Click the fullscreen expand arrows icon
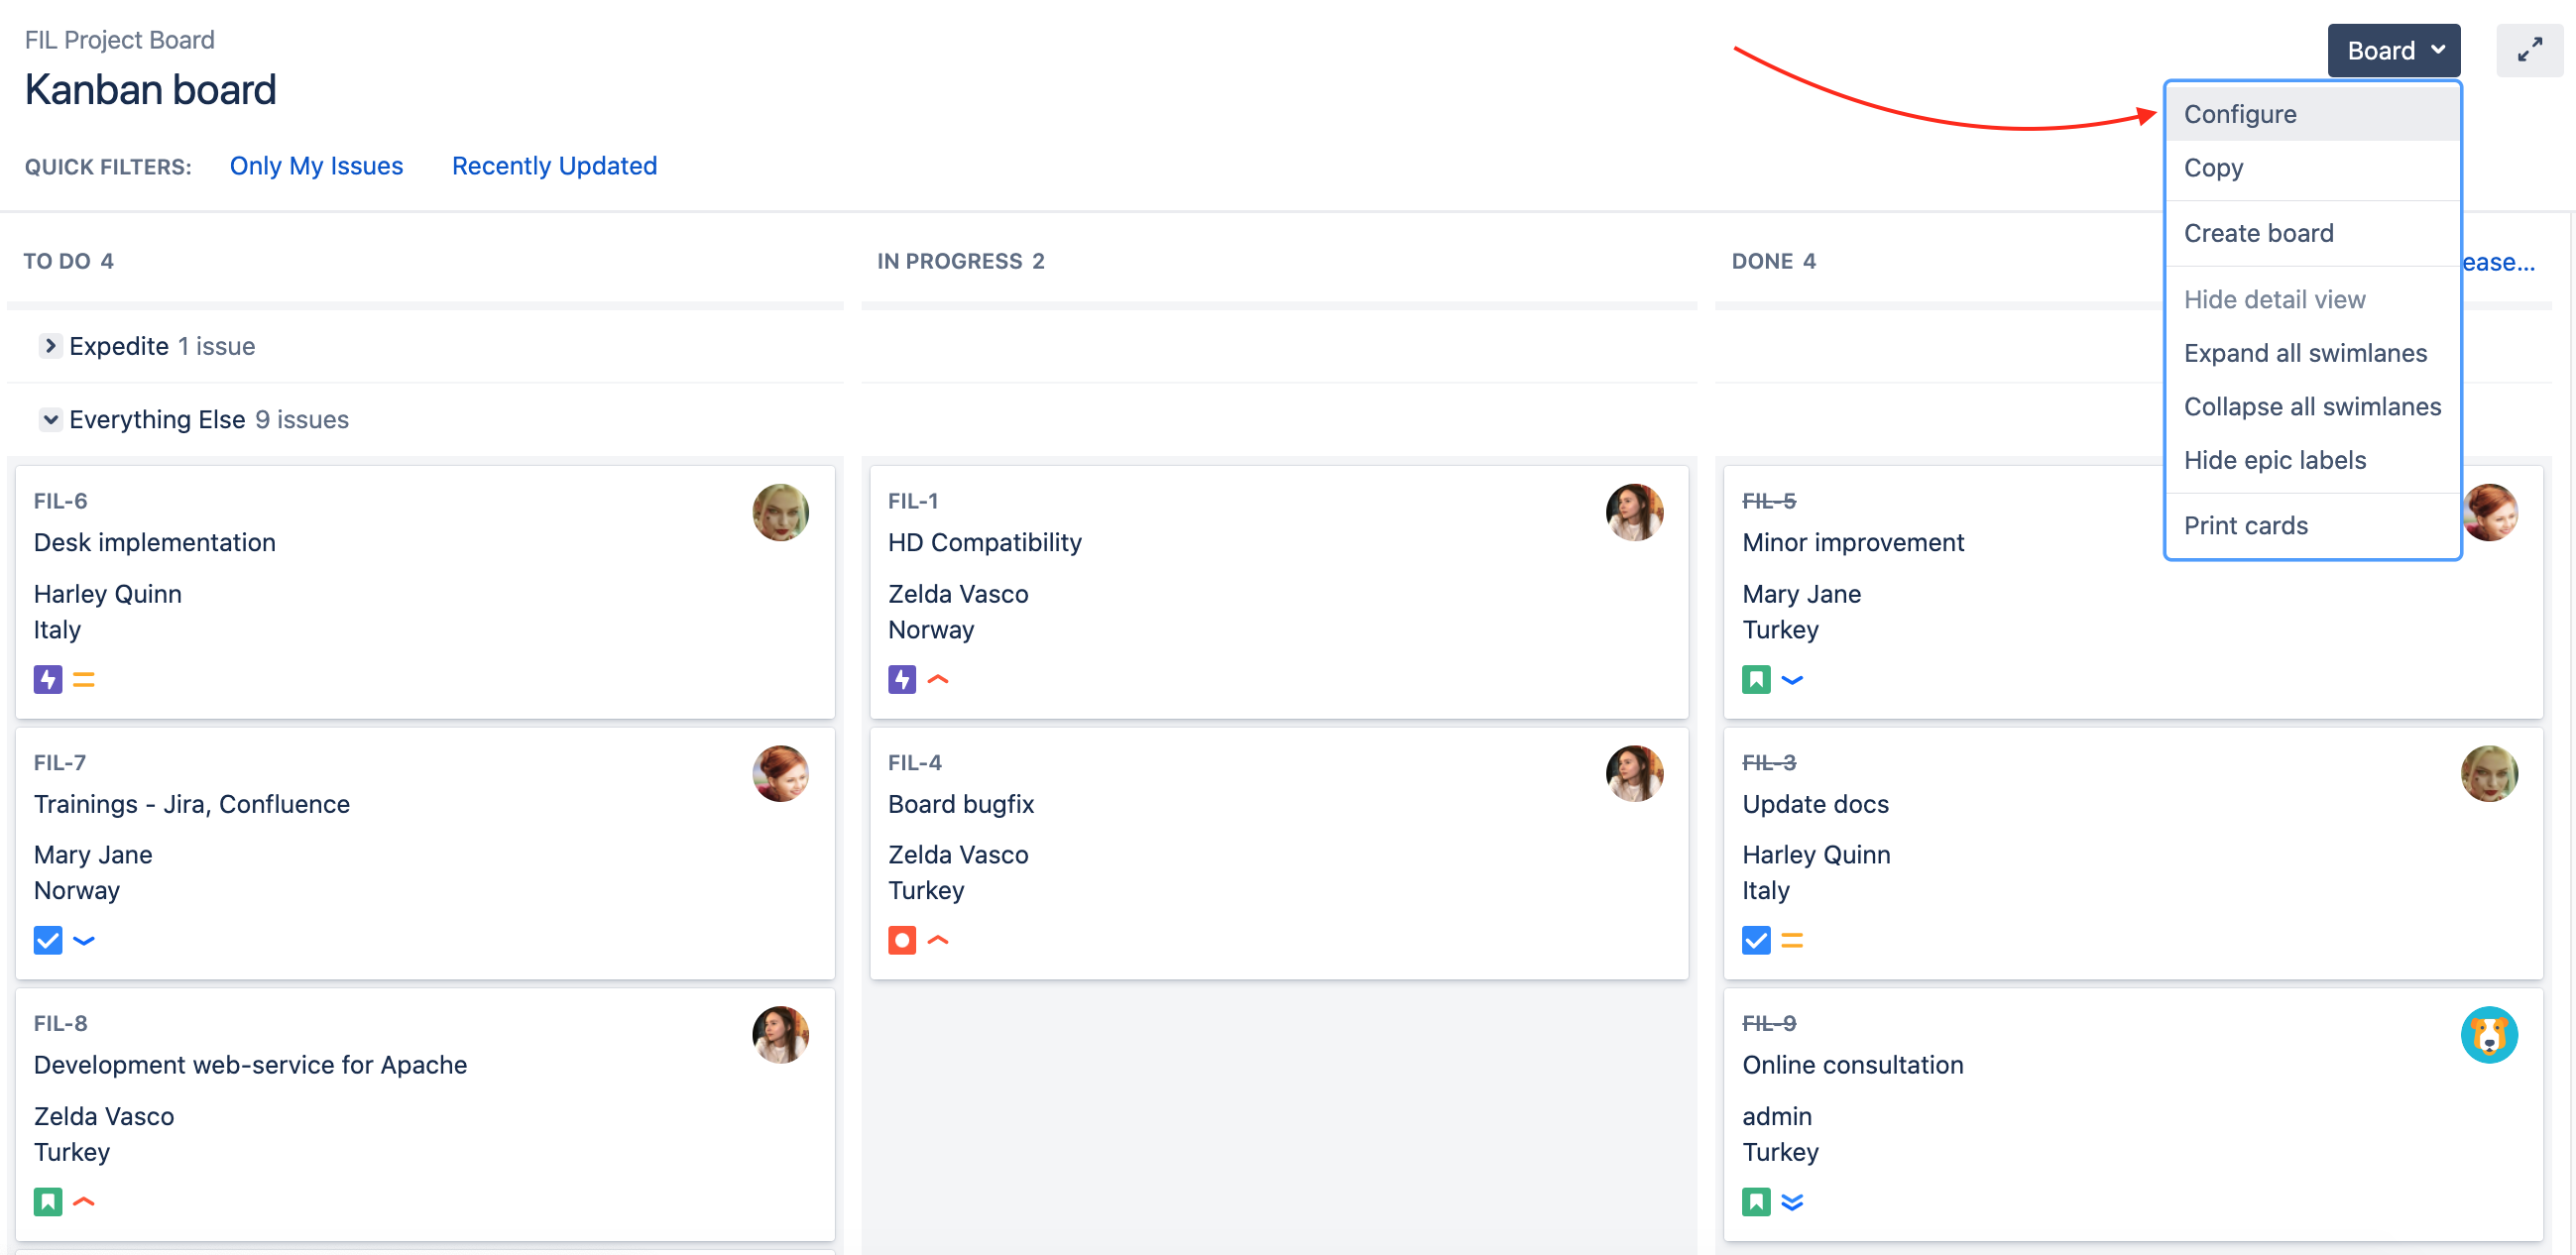The width and height of the screenshot is (2576, 1255). click(x=2529, y=50)
